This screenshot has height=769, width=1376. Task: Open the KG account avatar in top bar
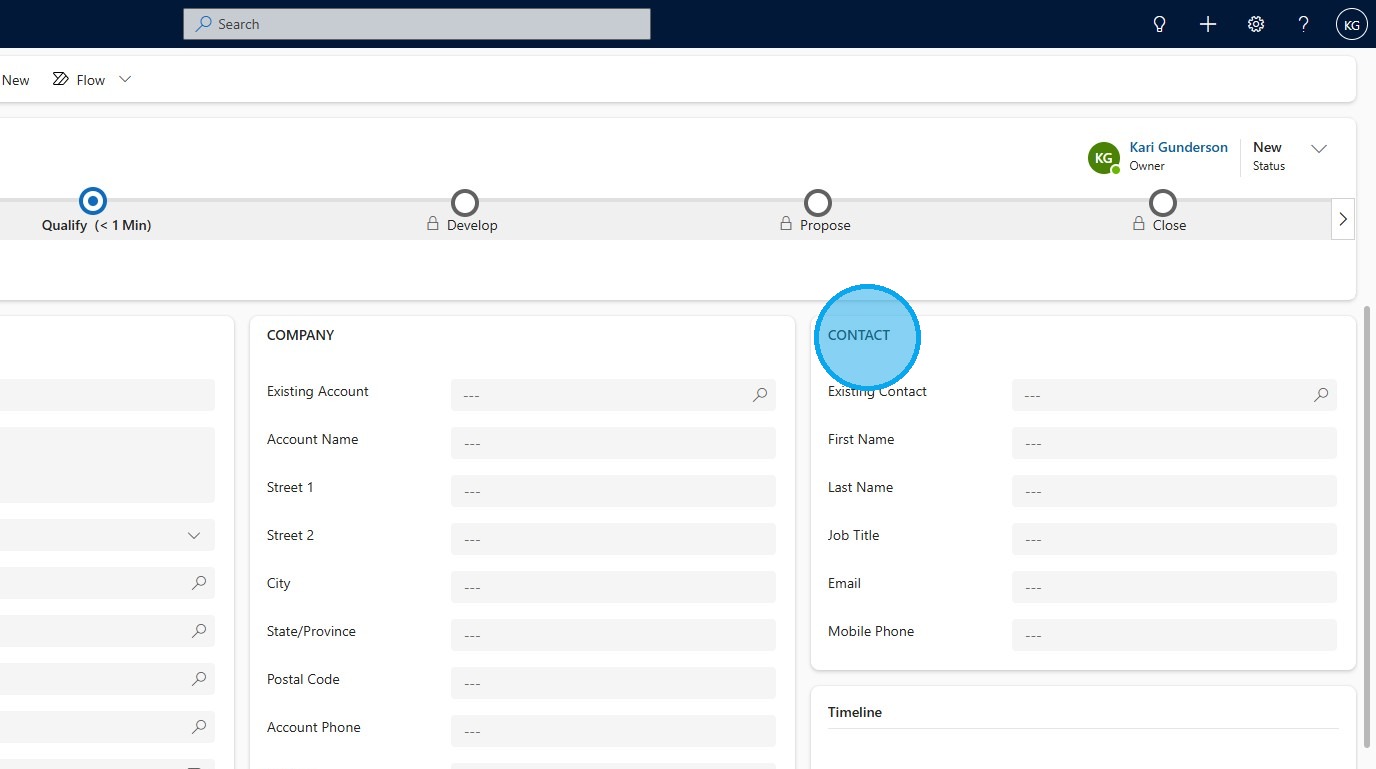tap(1352, 24)
